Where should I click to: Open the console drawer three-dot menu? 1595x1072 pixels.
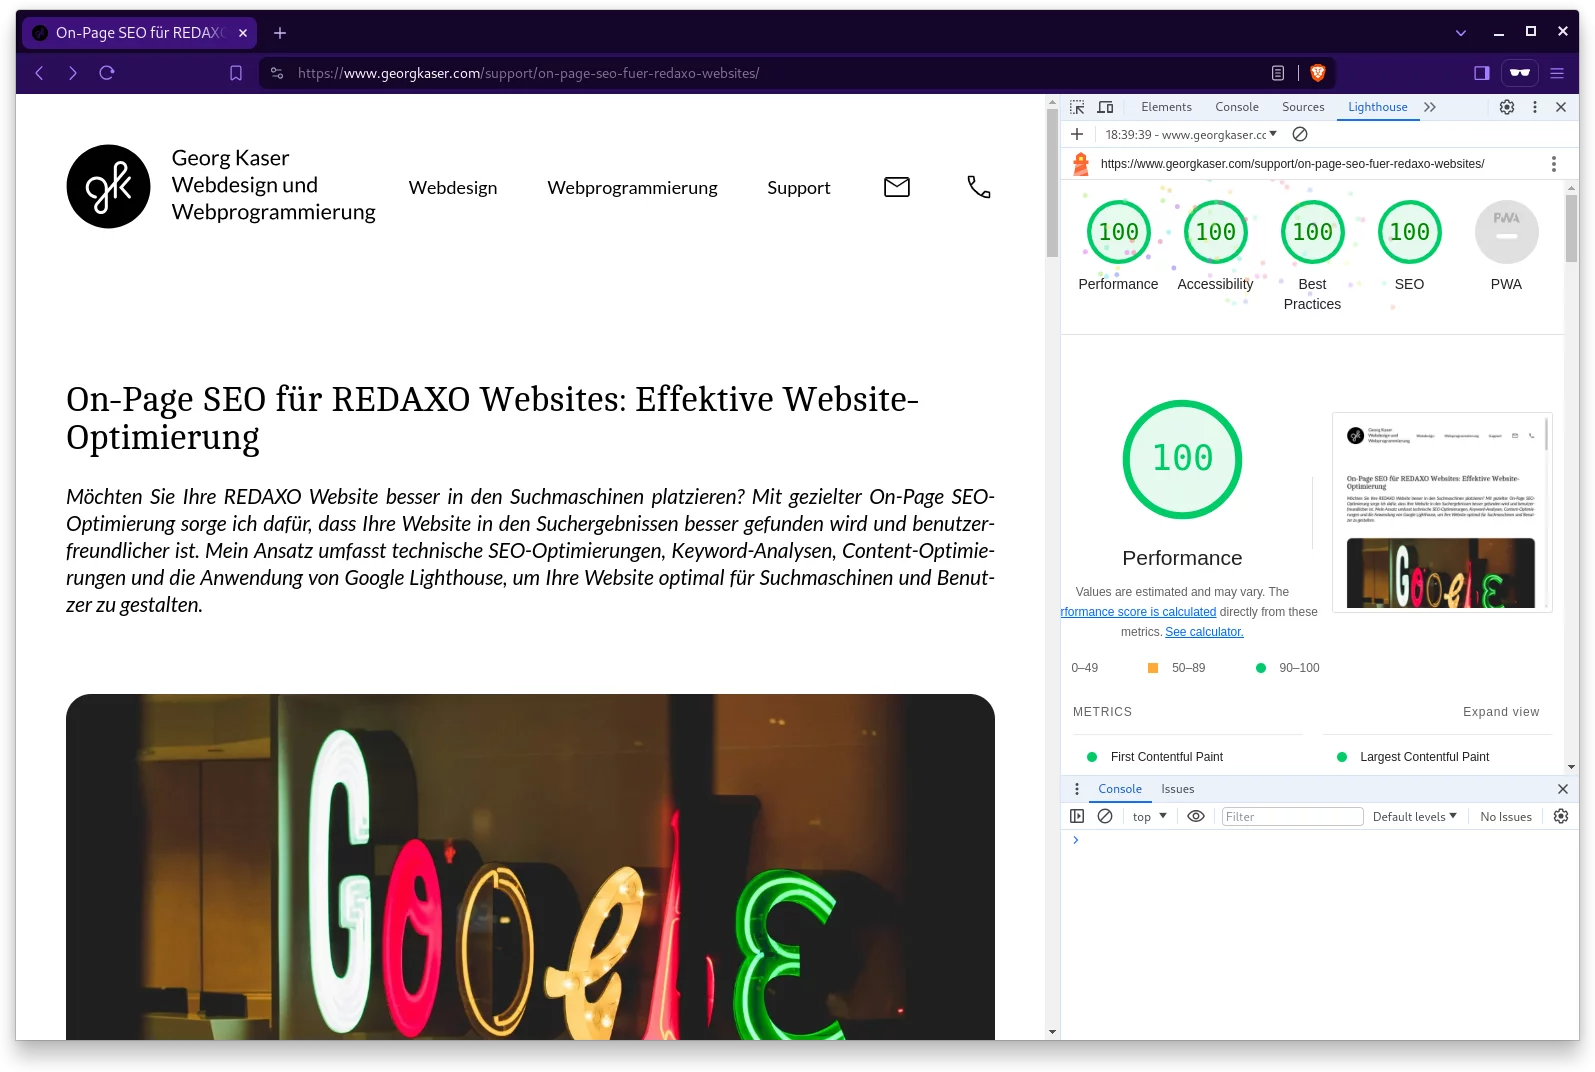(1077, 789)
